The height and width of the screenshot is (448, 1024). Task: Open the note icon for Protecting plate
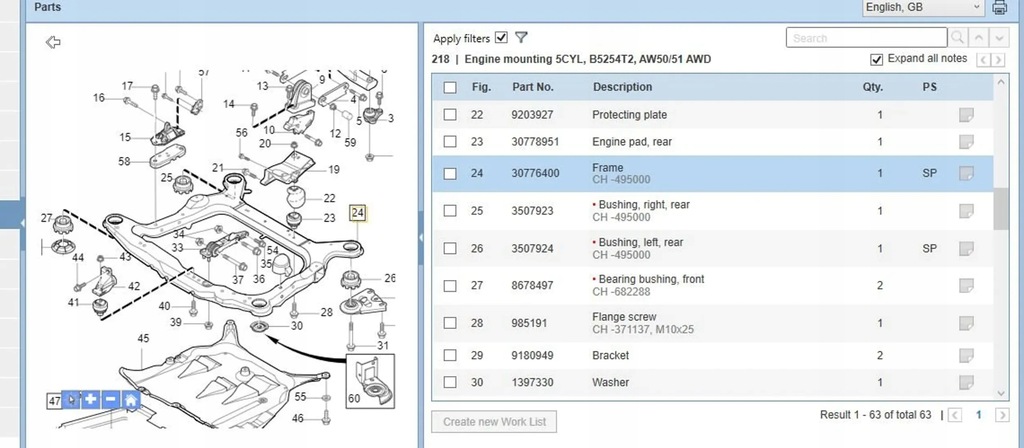966,115
